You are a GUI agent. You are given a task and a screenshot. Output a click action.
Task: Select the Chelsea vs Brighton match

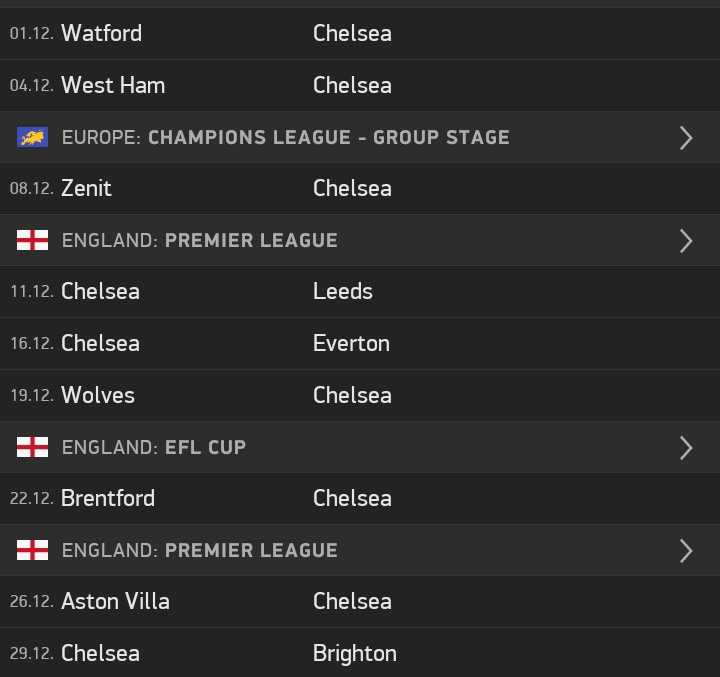[x=360, y=653]
